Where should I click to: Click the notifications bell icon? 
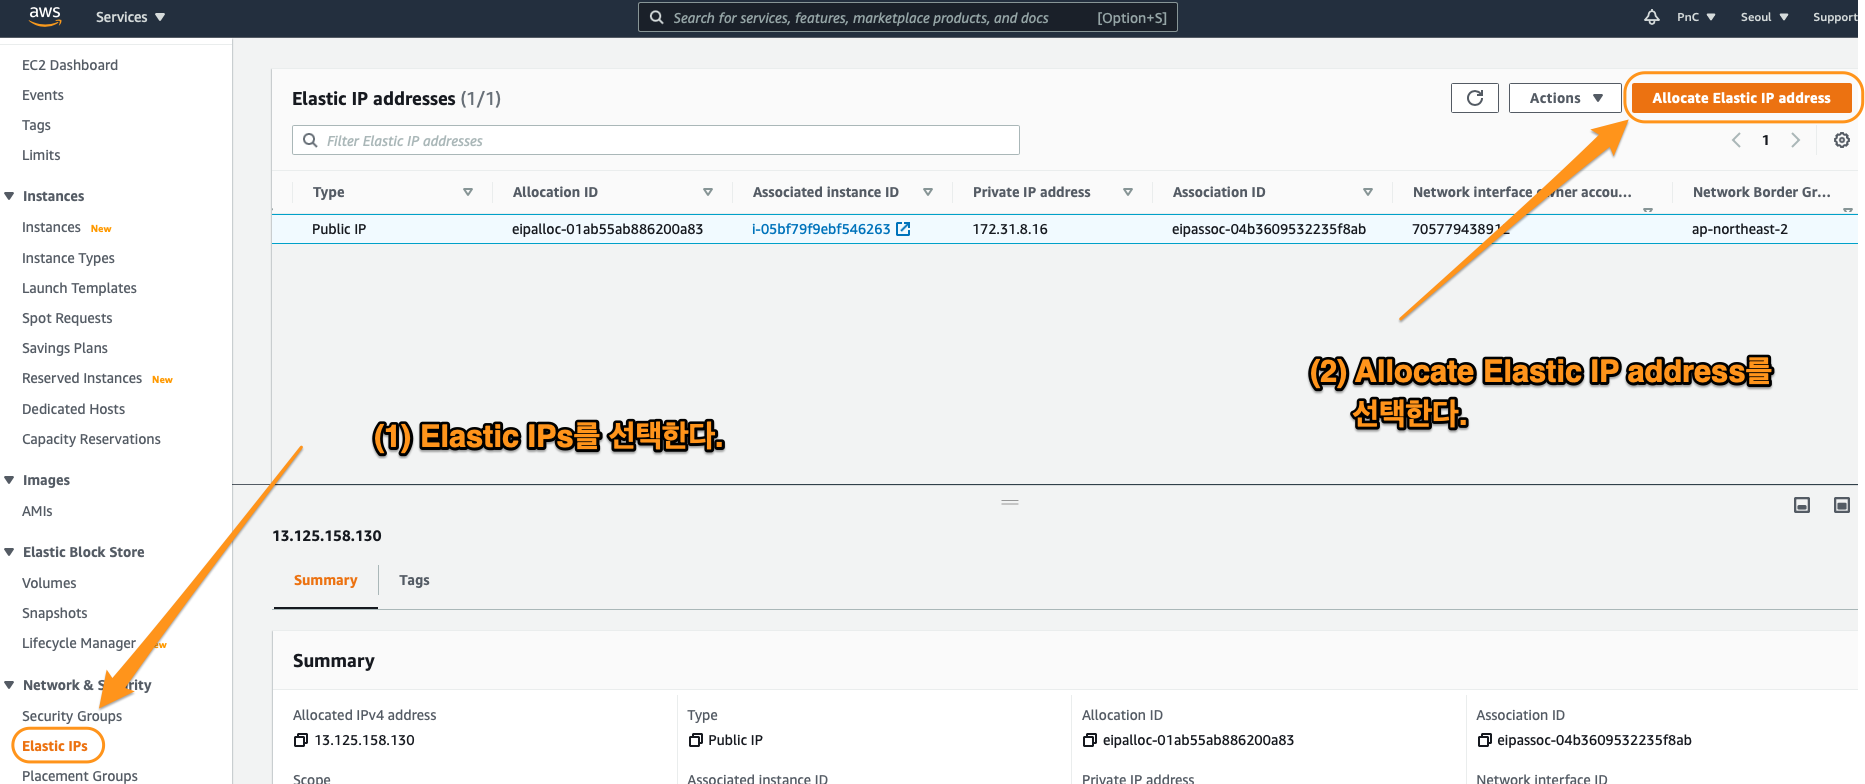[x=1651, y=17]
